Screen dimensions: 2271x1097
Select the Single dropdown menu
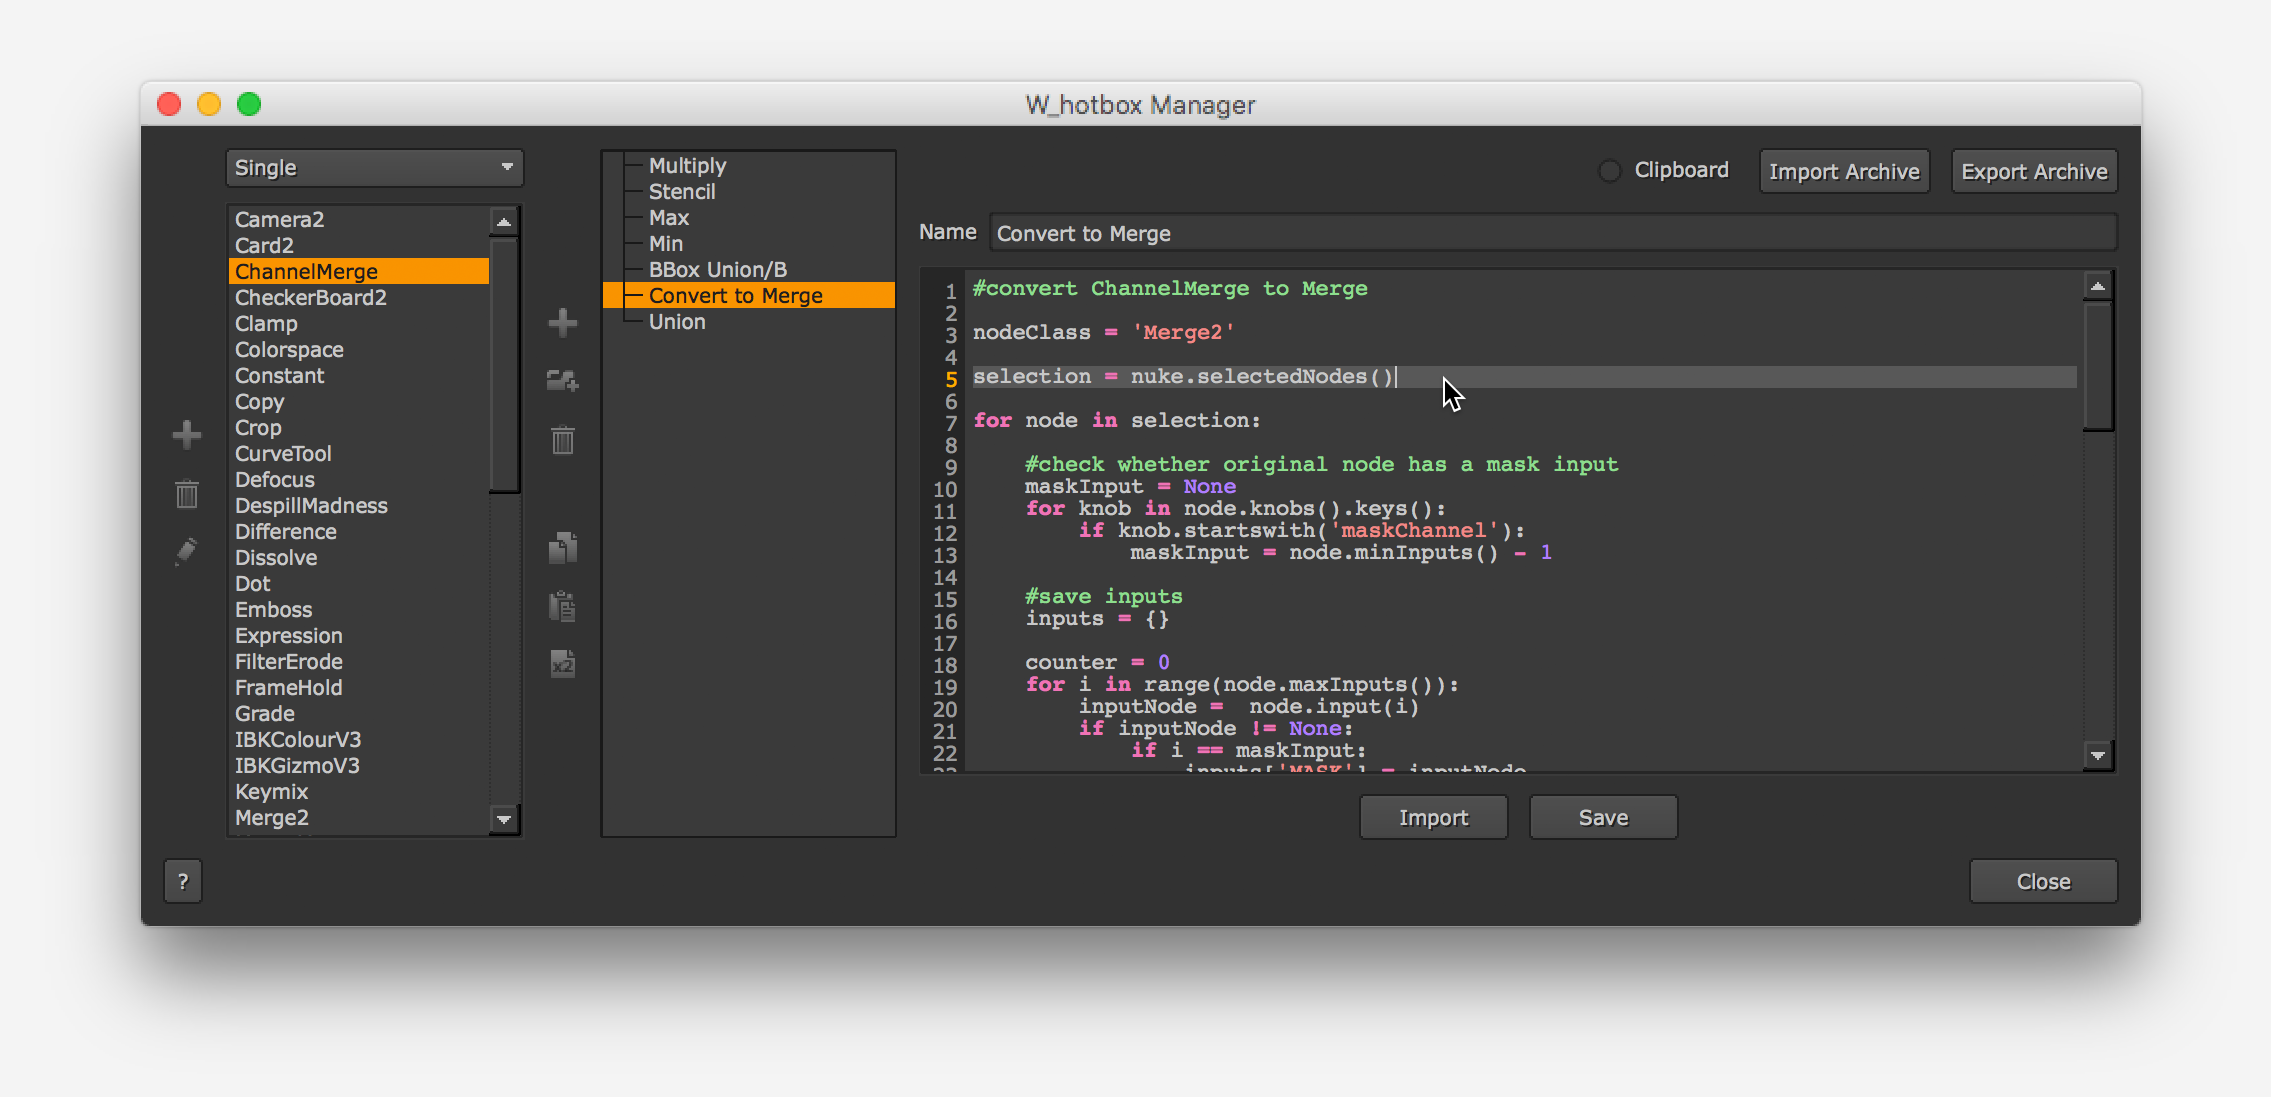[368, 170]
